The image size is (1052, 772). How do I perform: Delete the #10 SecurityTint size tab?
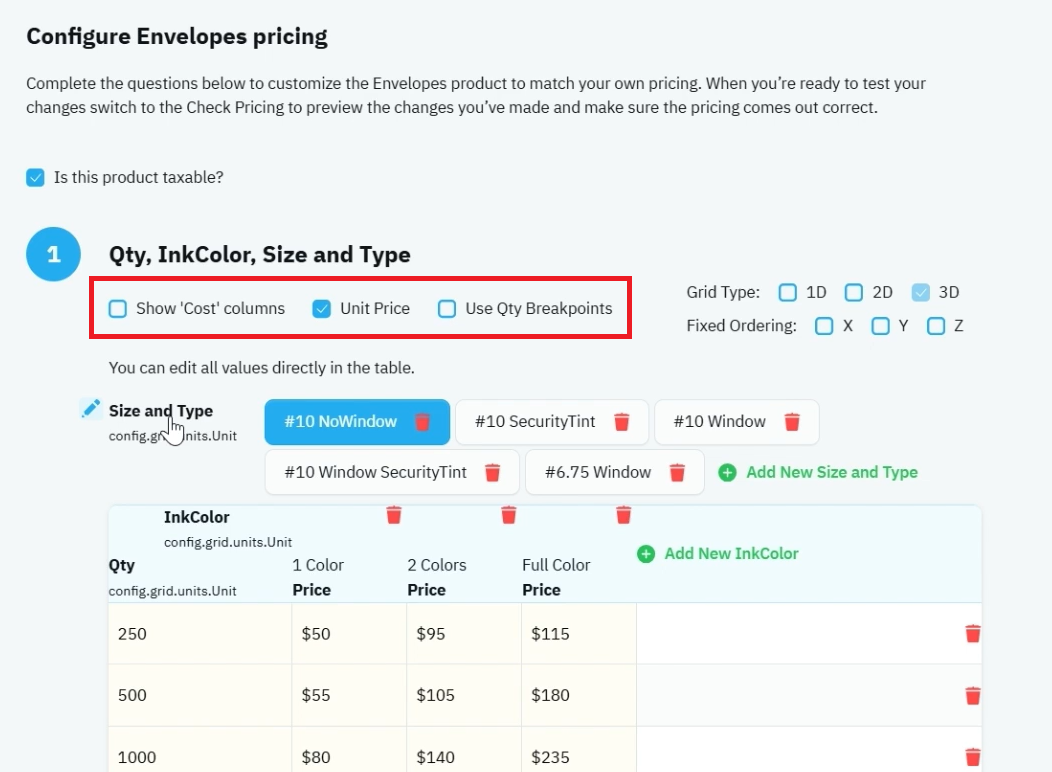[x=622, y=422]
